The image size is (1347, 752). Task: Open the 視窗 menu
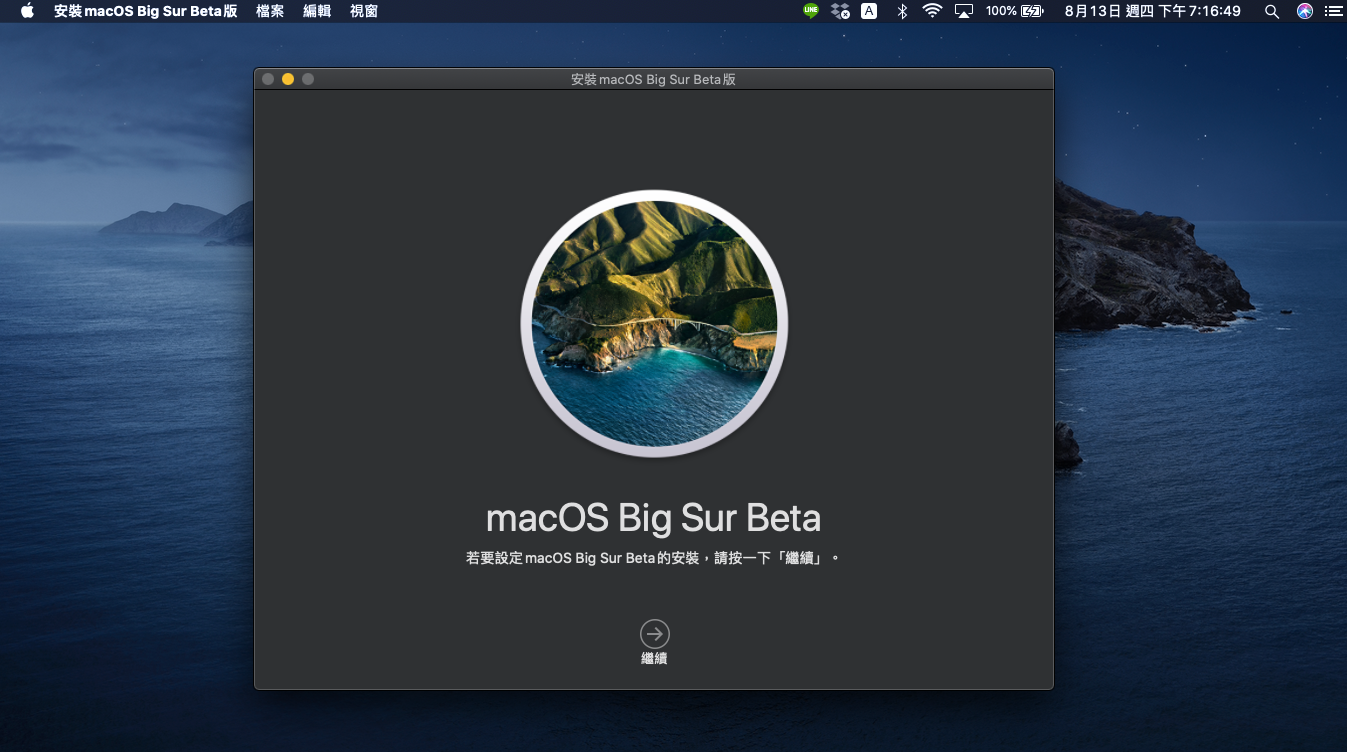pos(364,11)
